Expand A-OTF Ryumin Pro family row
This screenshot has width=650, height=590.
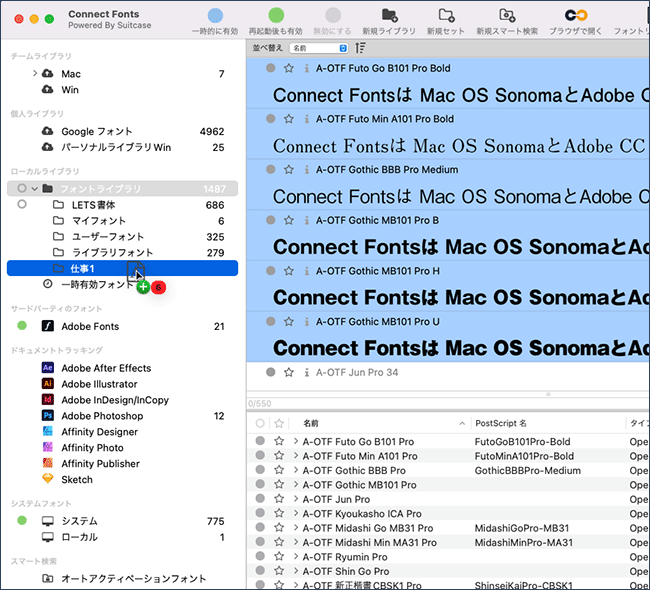(295, 557)
